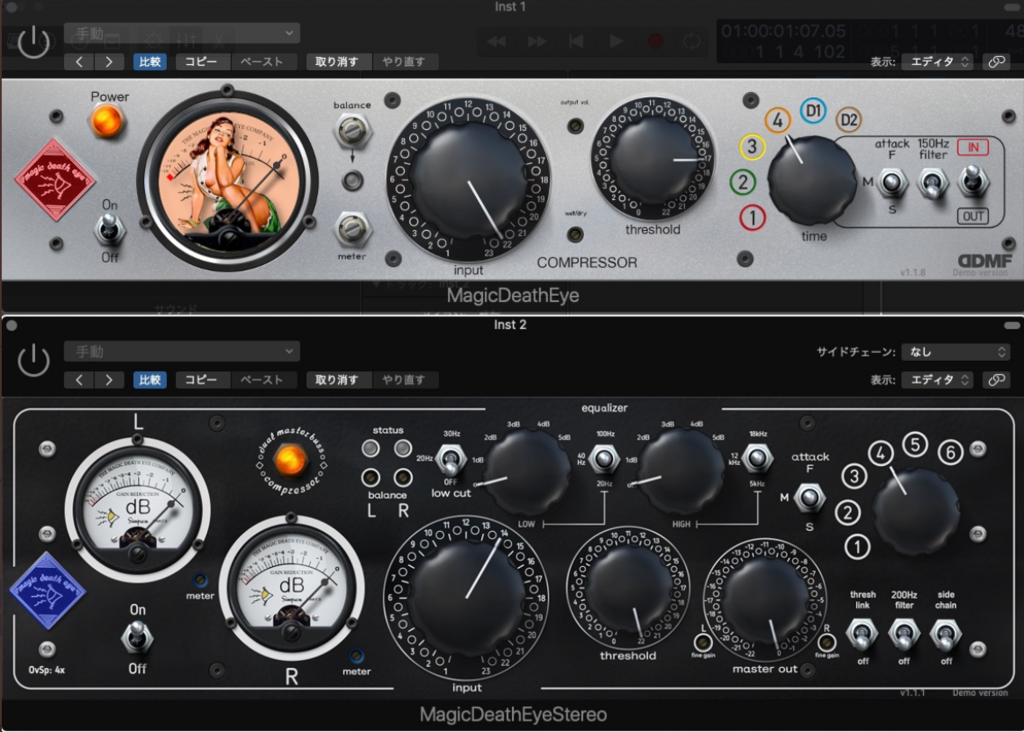Toggle HIGH band 18kHz frequency switch

[x=758, y=458]
